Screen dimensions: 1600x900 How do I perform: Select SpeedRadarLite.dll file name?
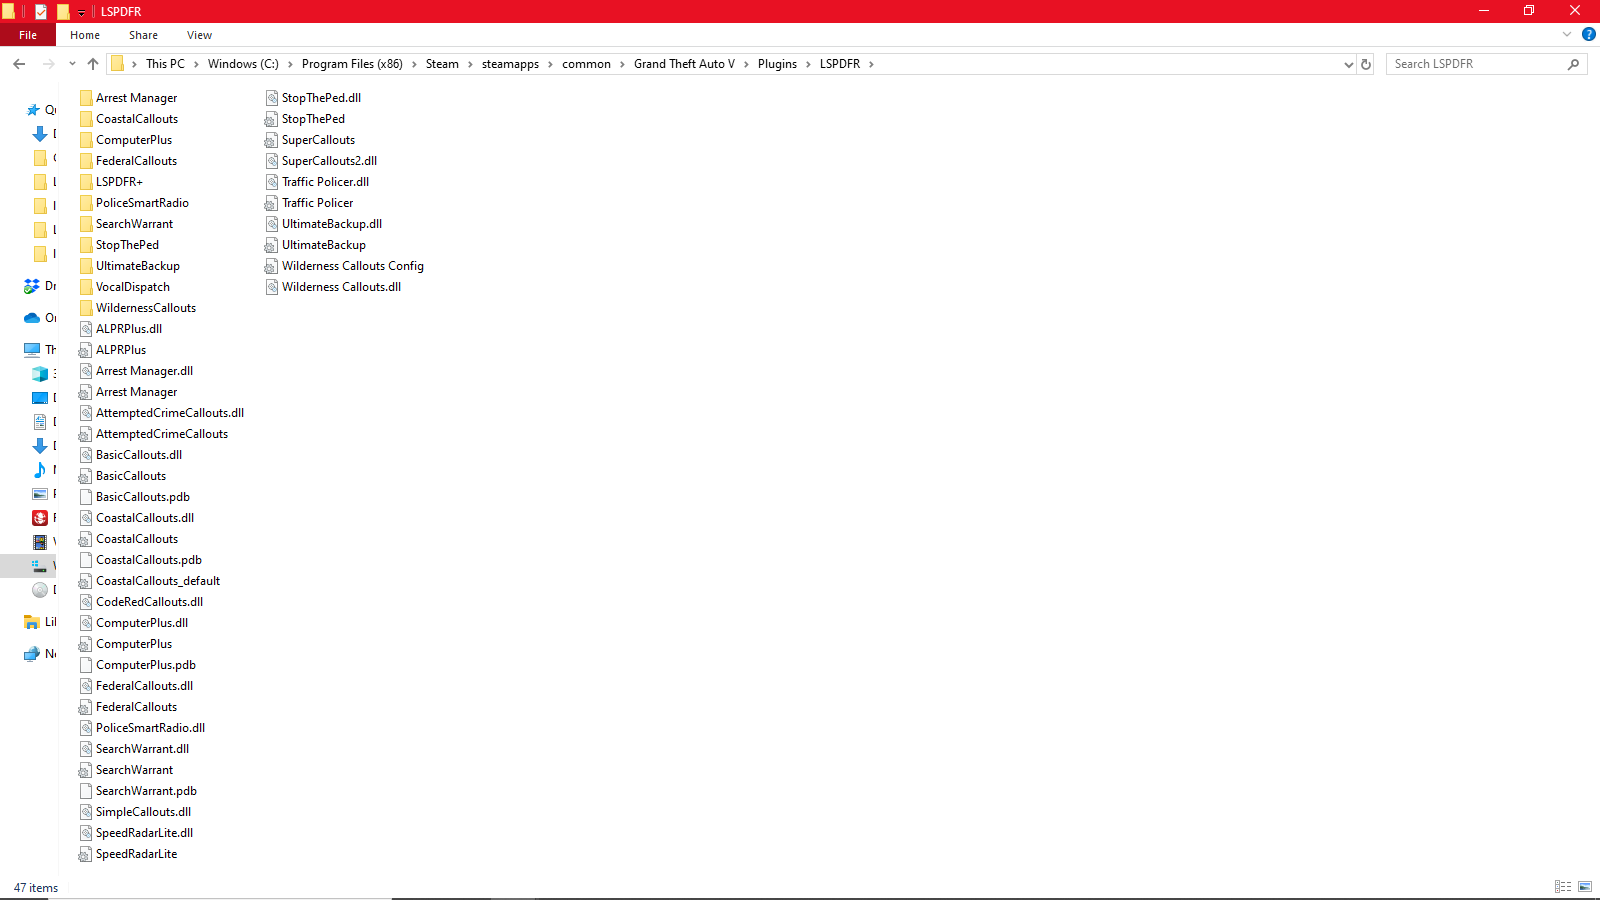coord(144,833)
